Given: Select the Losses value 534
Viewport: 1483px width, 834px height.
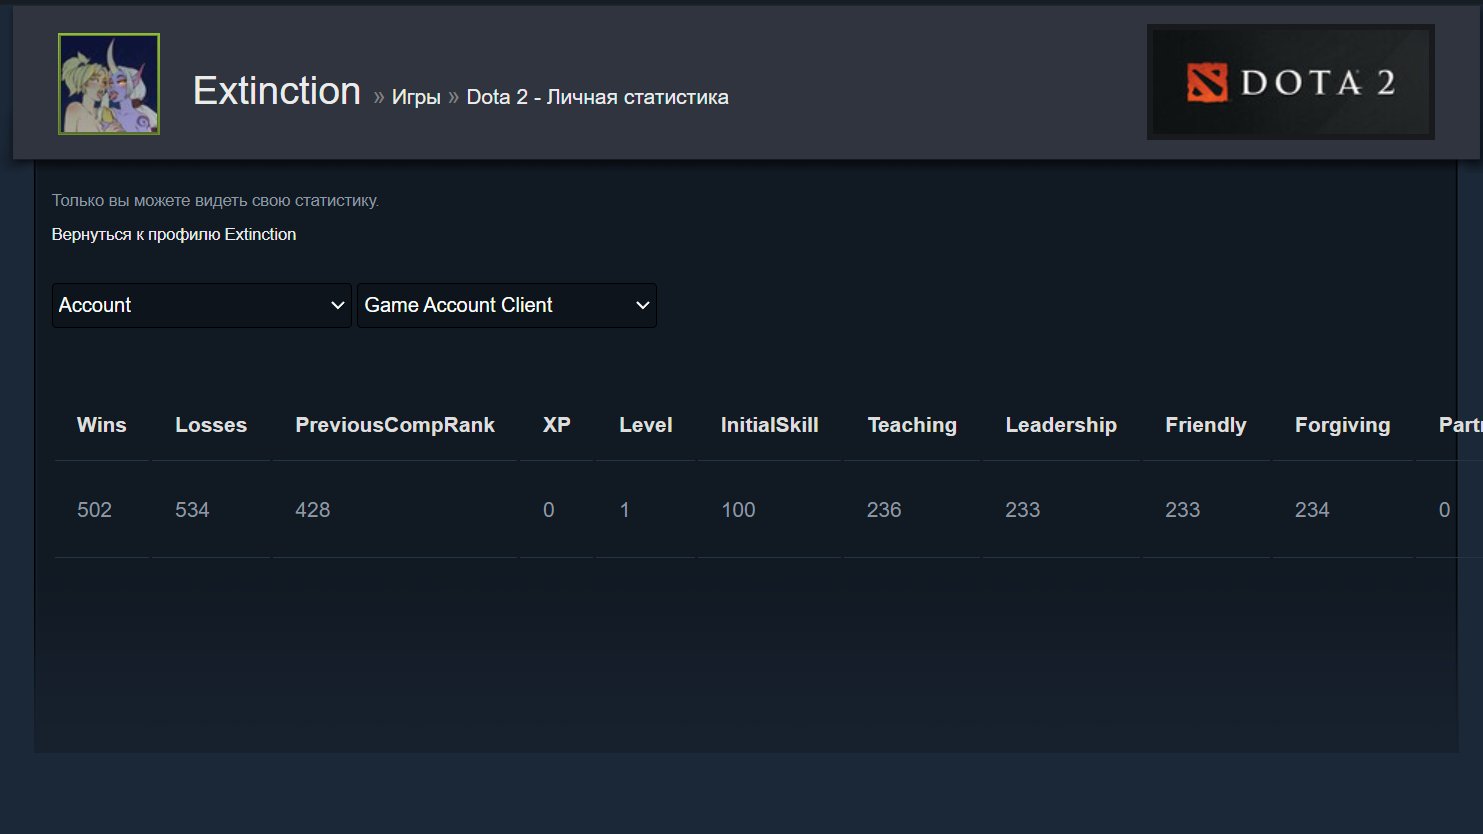Looking at the screenshot, I should 192,510.
